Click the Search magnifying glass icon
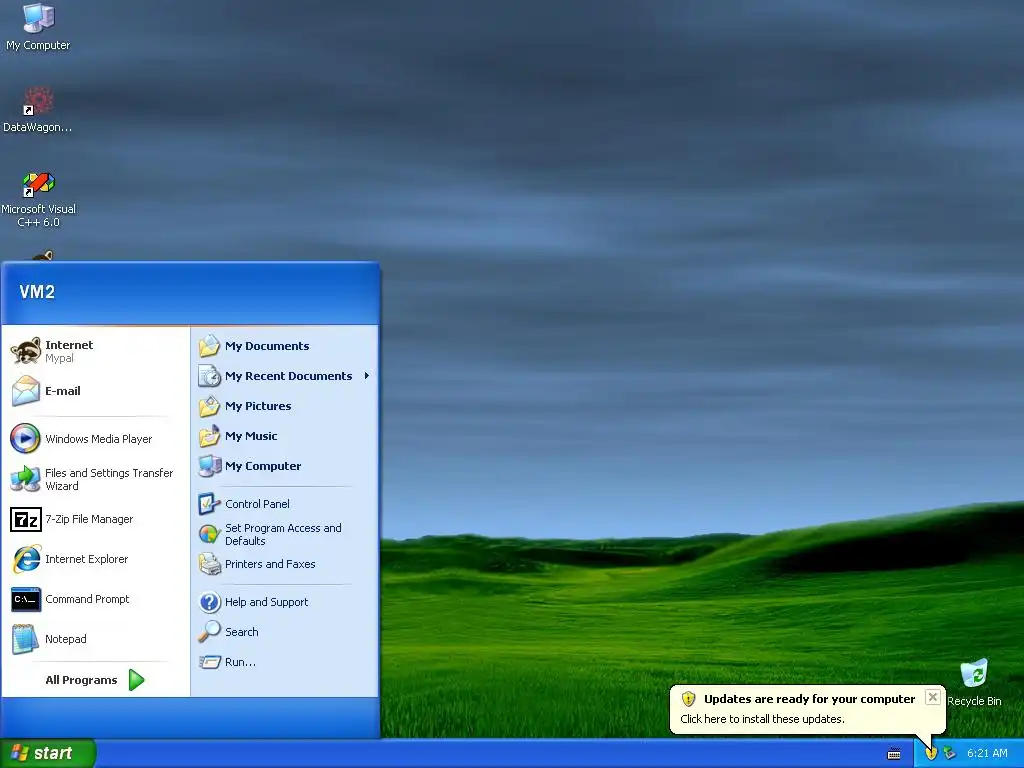The image size is (1024, 768). pos(210,632)
